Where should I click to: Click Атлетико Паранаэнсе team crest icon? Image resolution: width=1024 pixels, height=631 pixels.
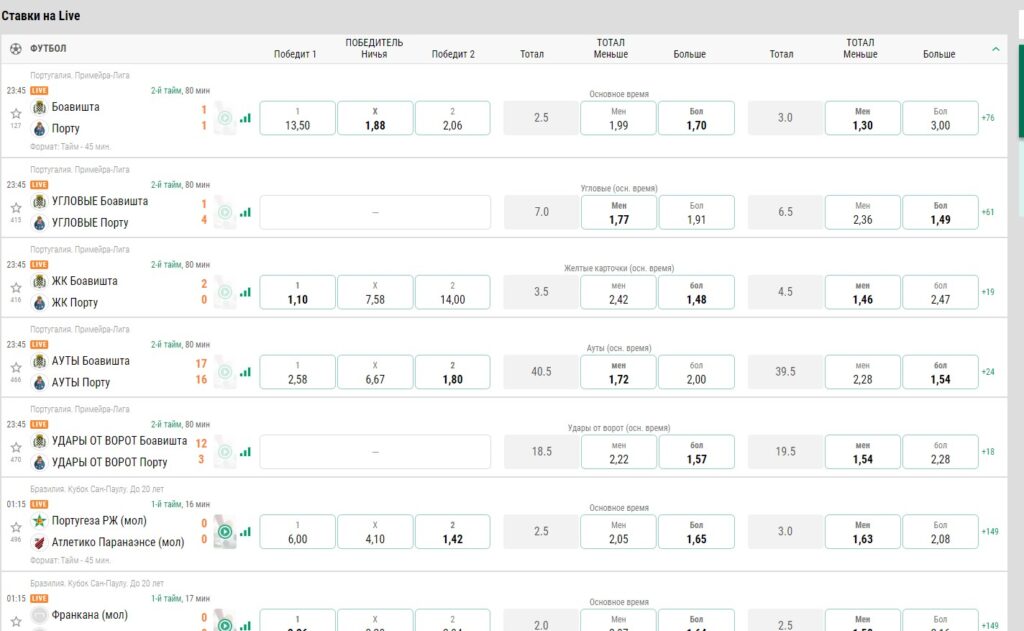(39, 542)
